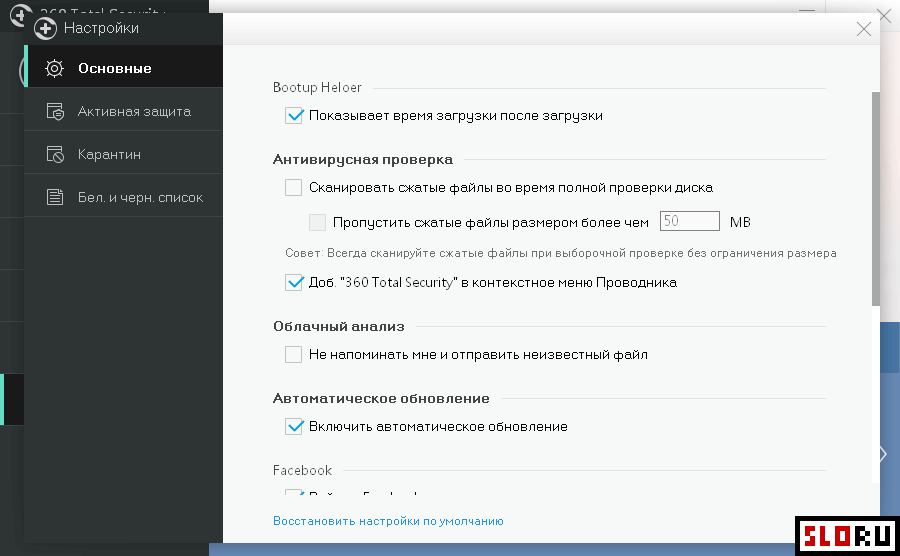Uncheck the Проводника context menu option
The image size is (900, 556).
pyautogui.click(x=294, y=282)
